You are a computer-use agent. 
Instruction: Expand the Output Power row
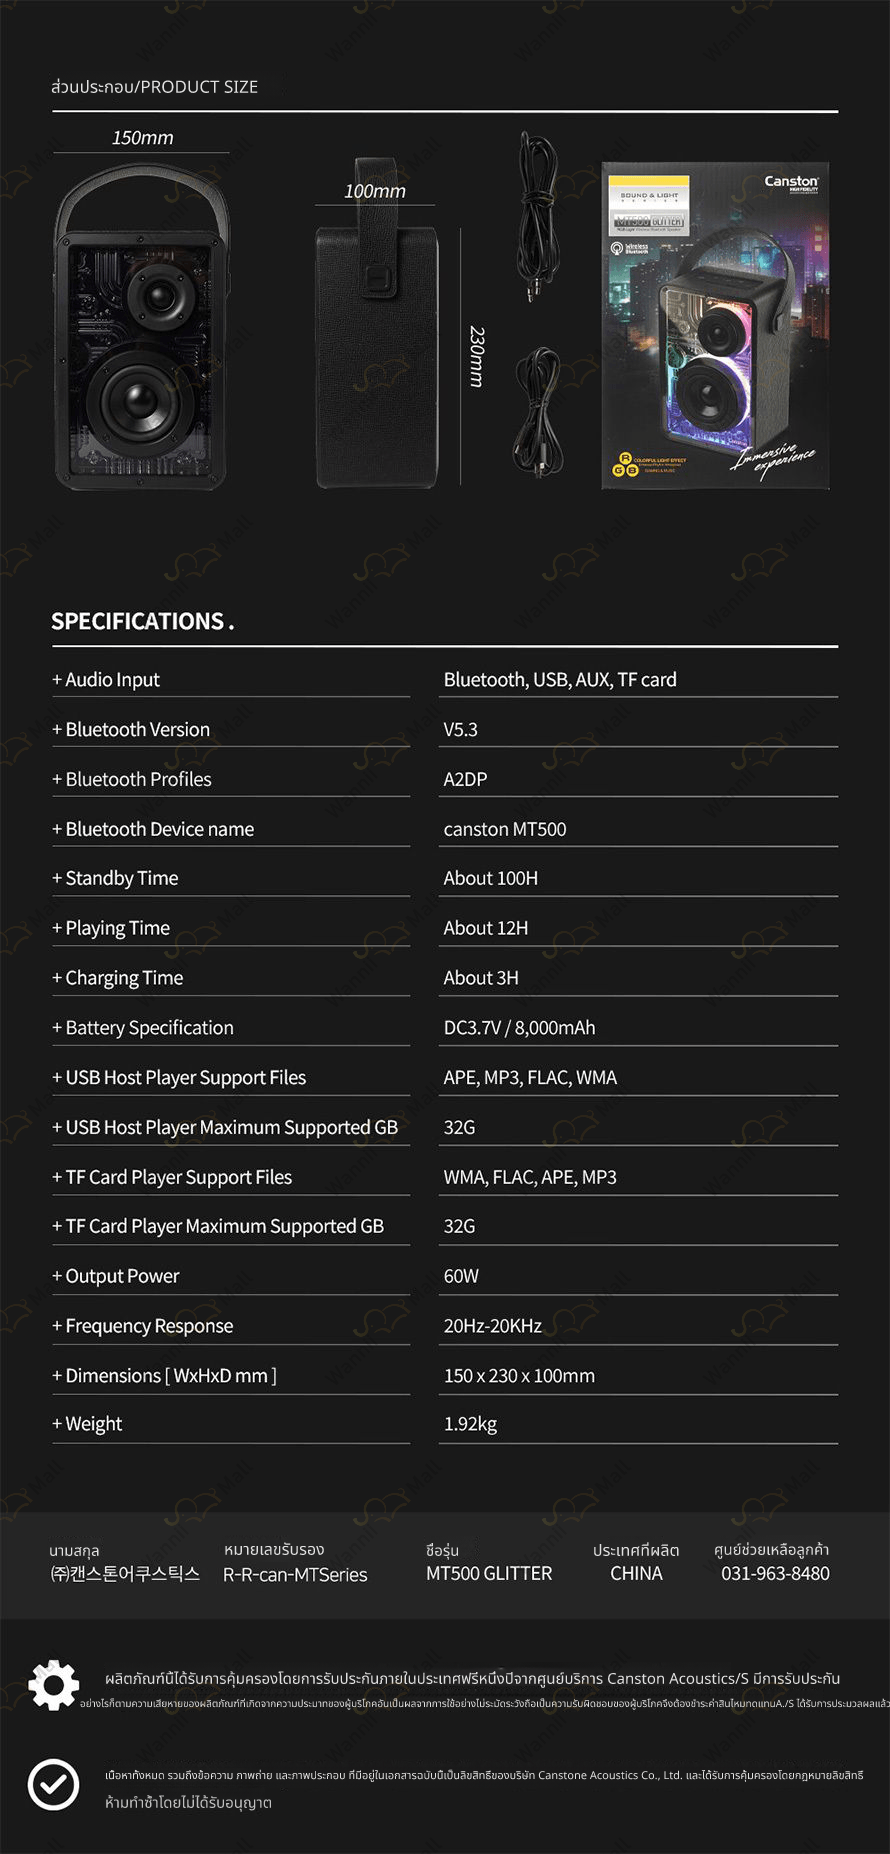[x=445, y=1276]
